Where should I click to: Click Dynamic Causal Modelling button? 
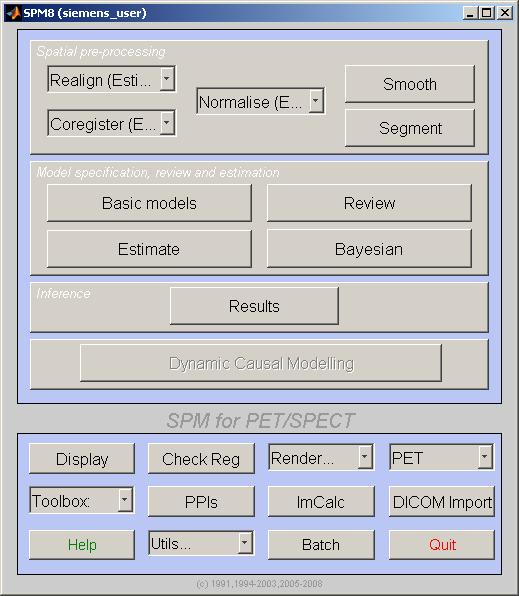click(x=261, y=363)
